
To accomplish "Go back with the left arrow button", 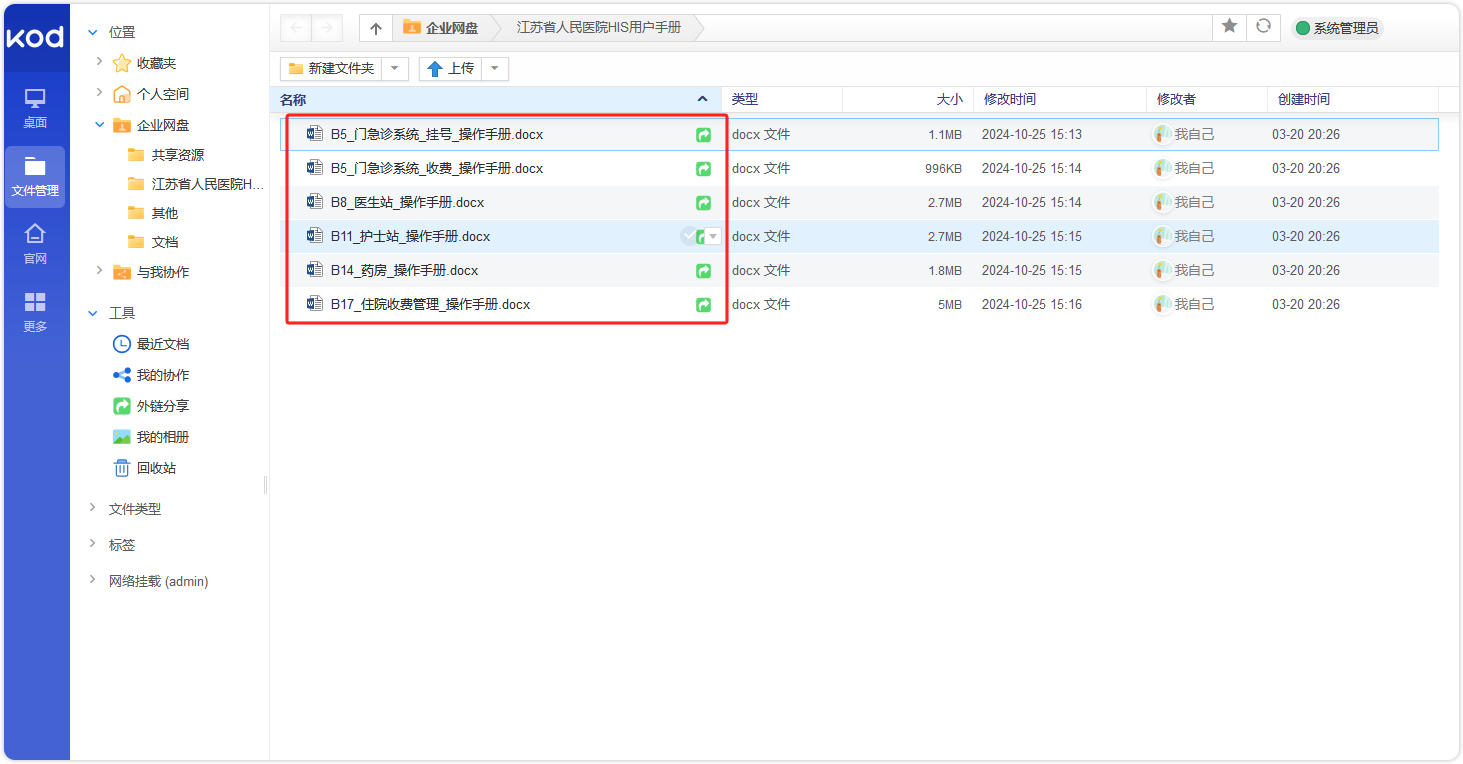I will [296, 28].
